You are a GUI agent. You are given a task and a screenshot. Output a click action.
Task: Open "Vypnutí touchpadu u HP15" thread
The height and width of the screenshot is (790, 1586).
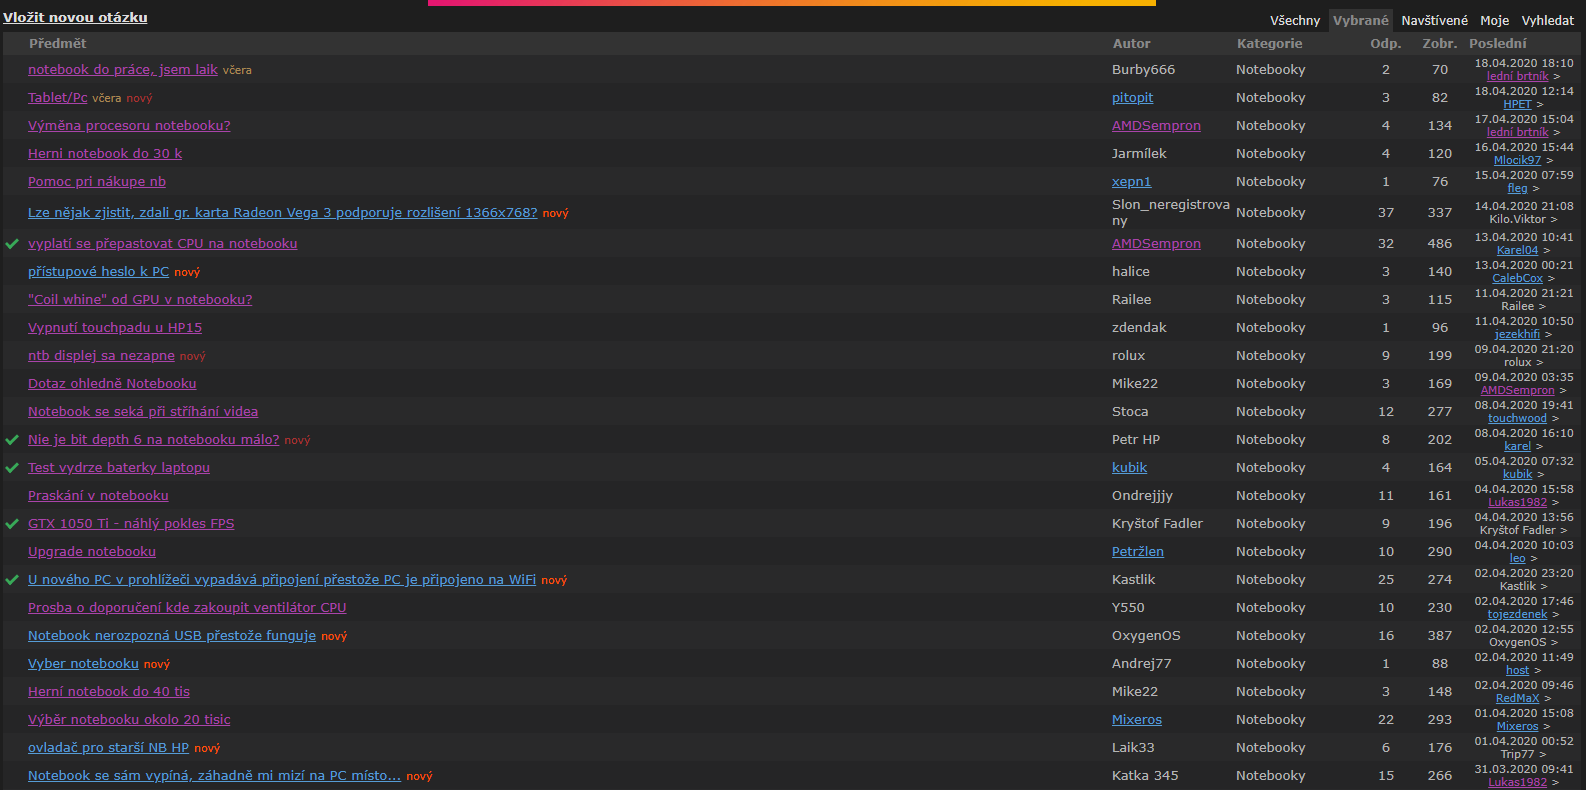point(115,328)
